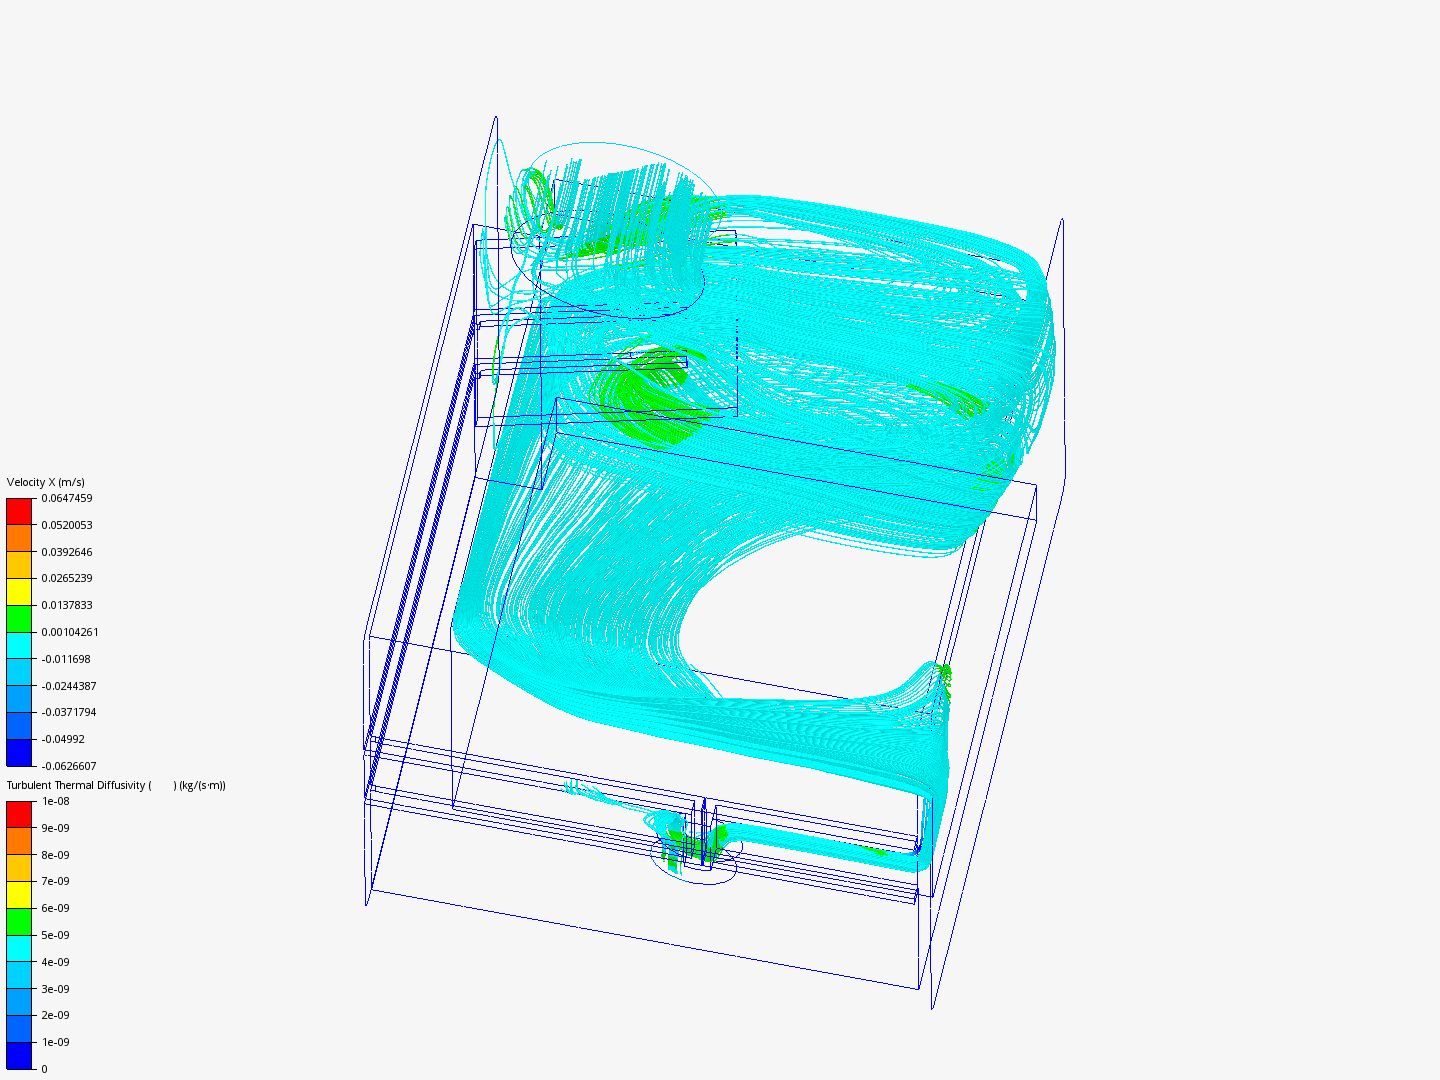Pick Velocity swatch between -0.0244387 and -0.0371794
This screenshot has height=1080, width=1440.
tap(19, 699)
